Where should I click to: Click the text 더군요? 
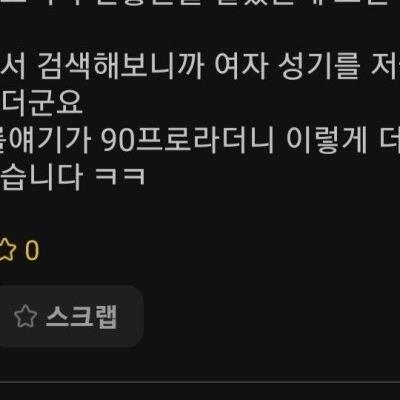coord(42,103)
